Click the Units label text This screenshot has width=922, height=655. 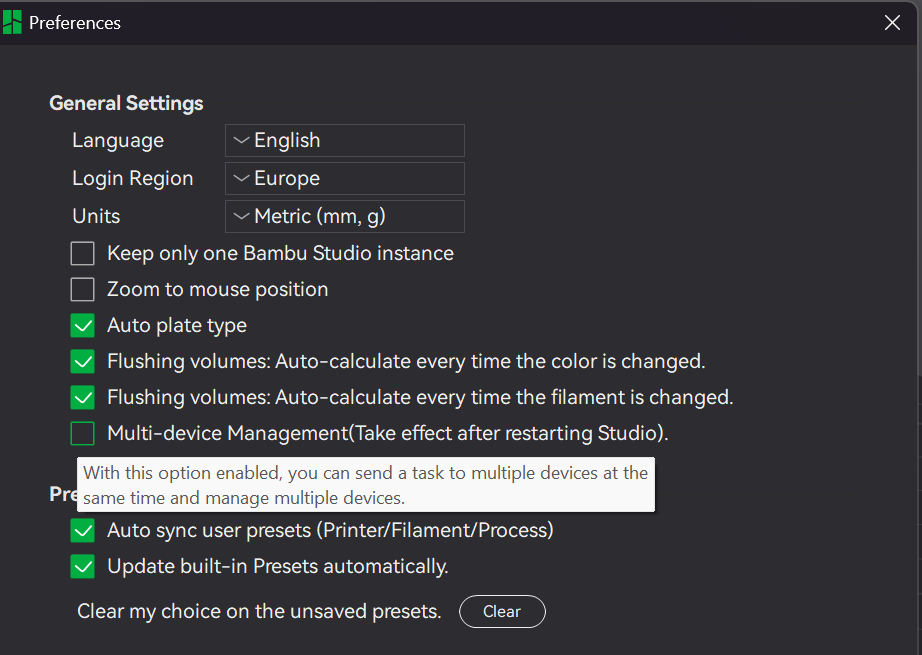click(x=96, y=216)
